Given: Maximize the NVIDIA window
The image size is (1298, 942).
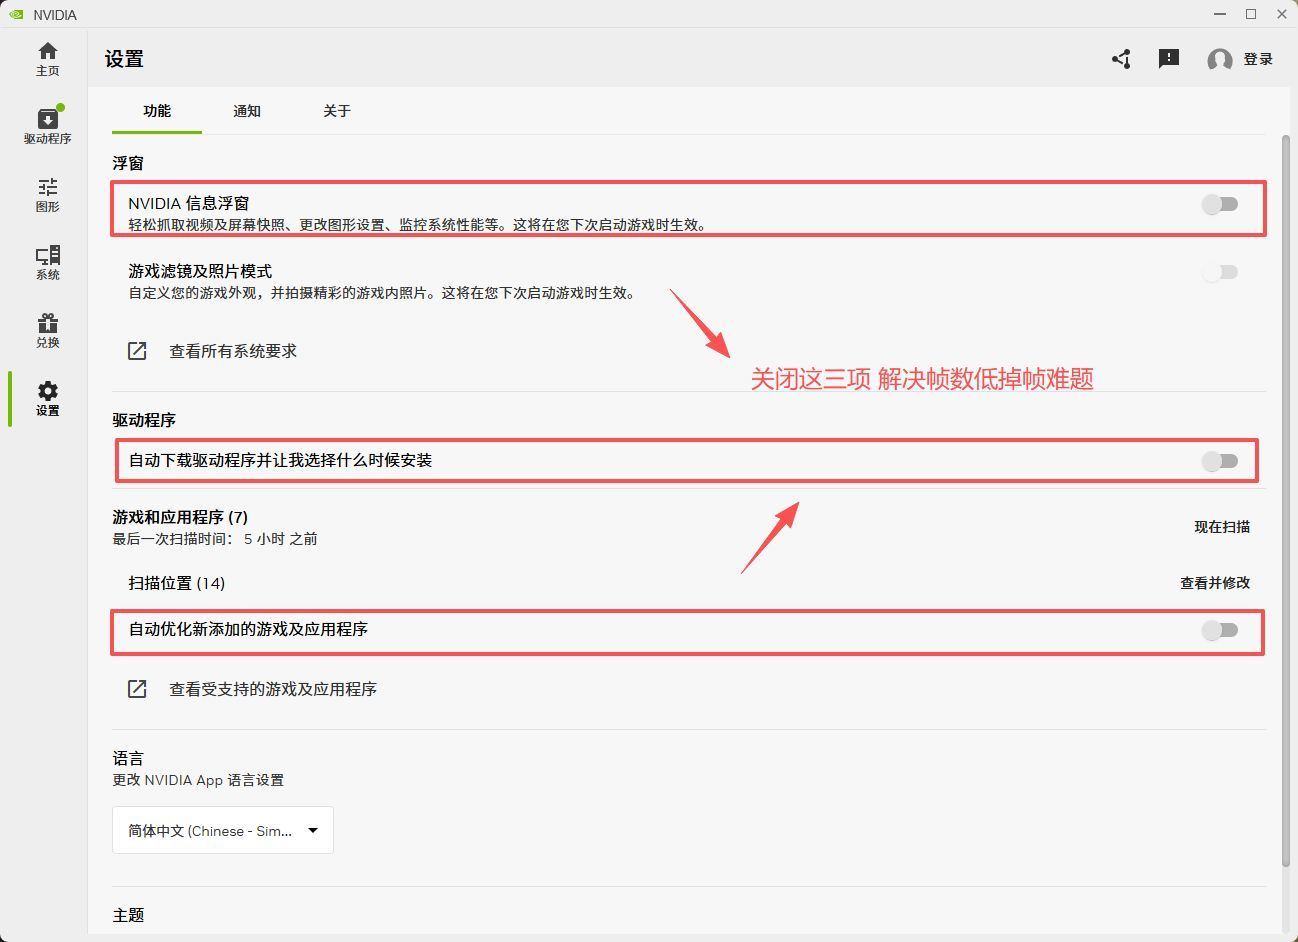Looking at the screenshot, I should point(1251,14).
